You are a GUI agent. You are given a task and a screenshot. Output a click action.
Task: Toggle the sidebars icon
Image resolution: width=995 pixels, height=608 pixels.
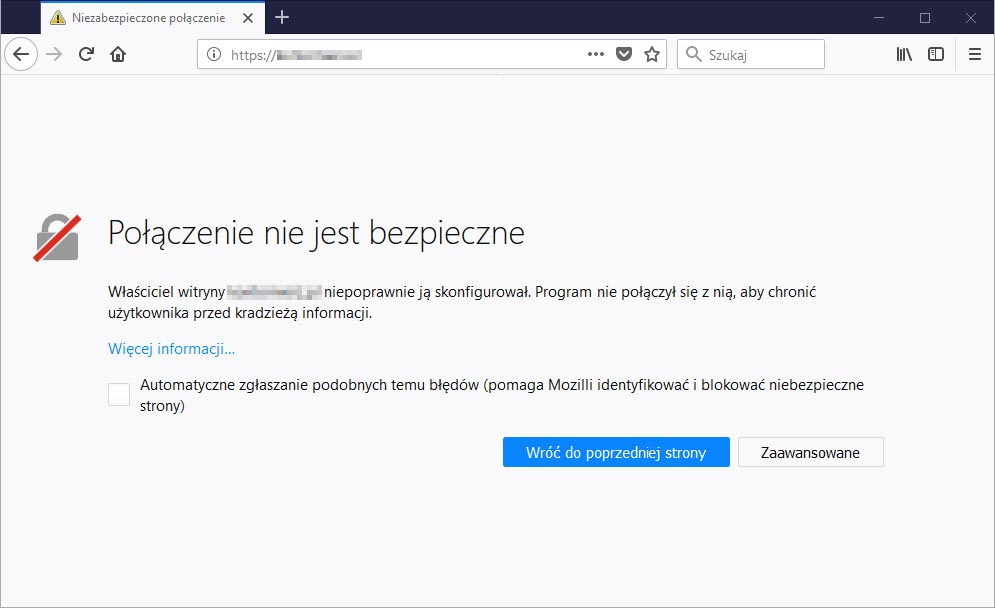pyautogui.click(x=936, y=54)
